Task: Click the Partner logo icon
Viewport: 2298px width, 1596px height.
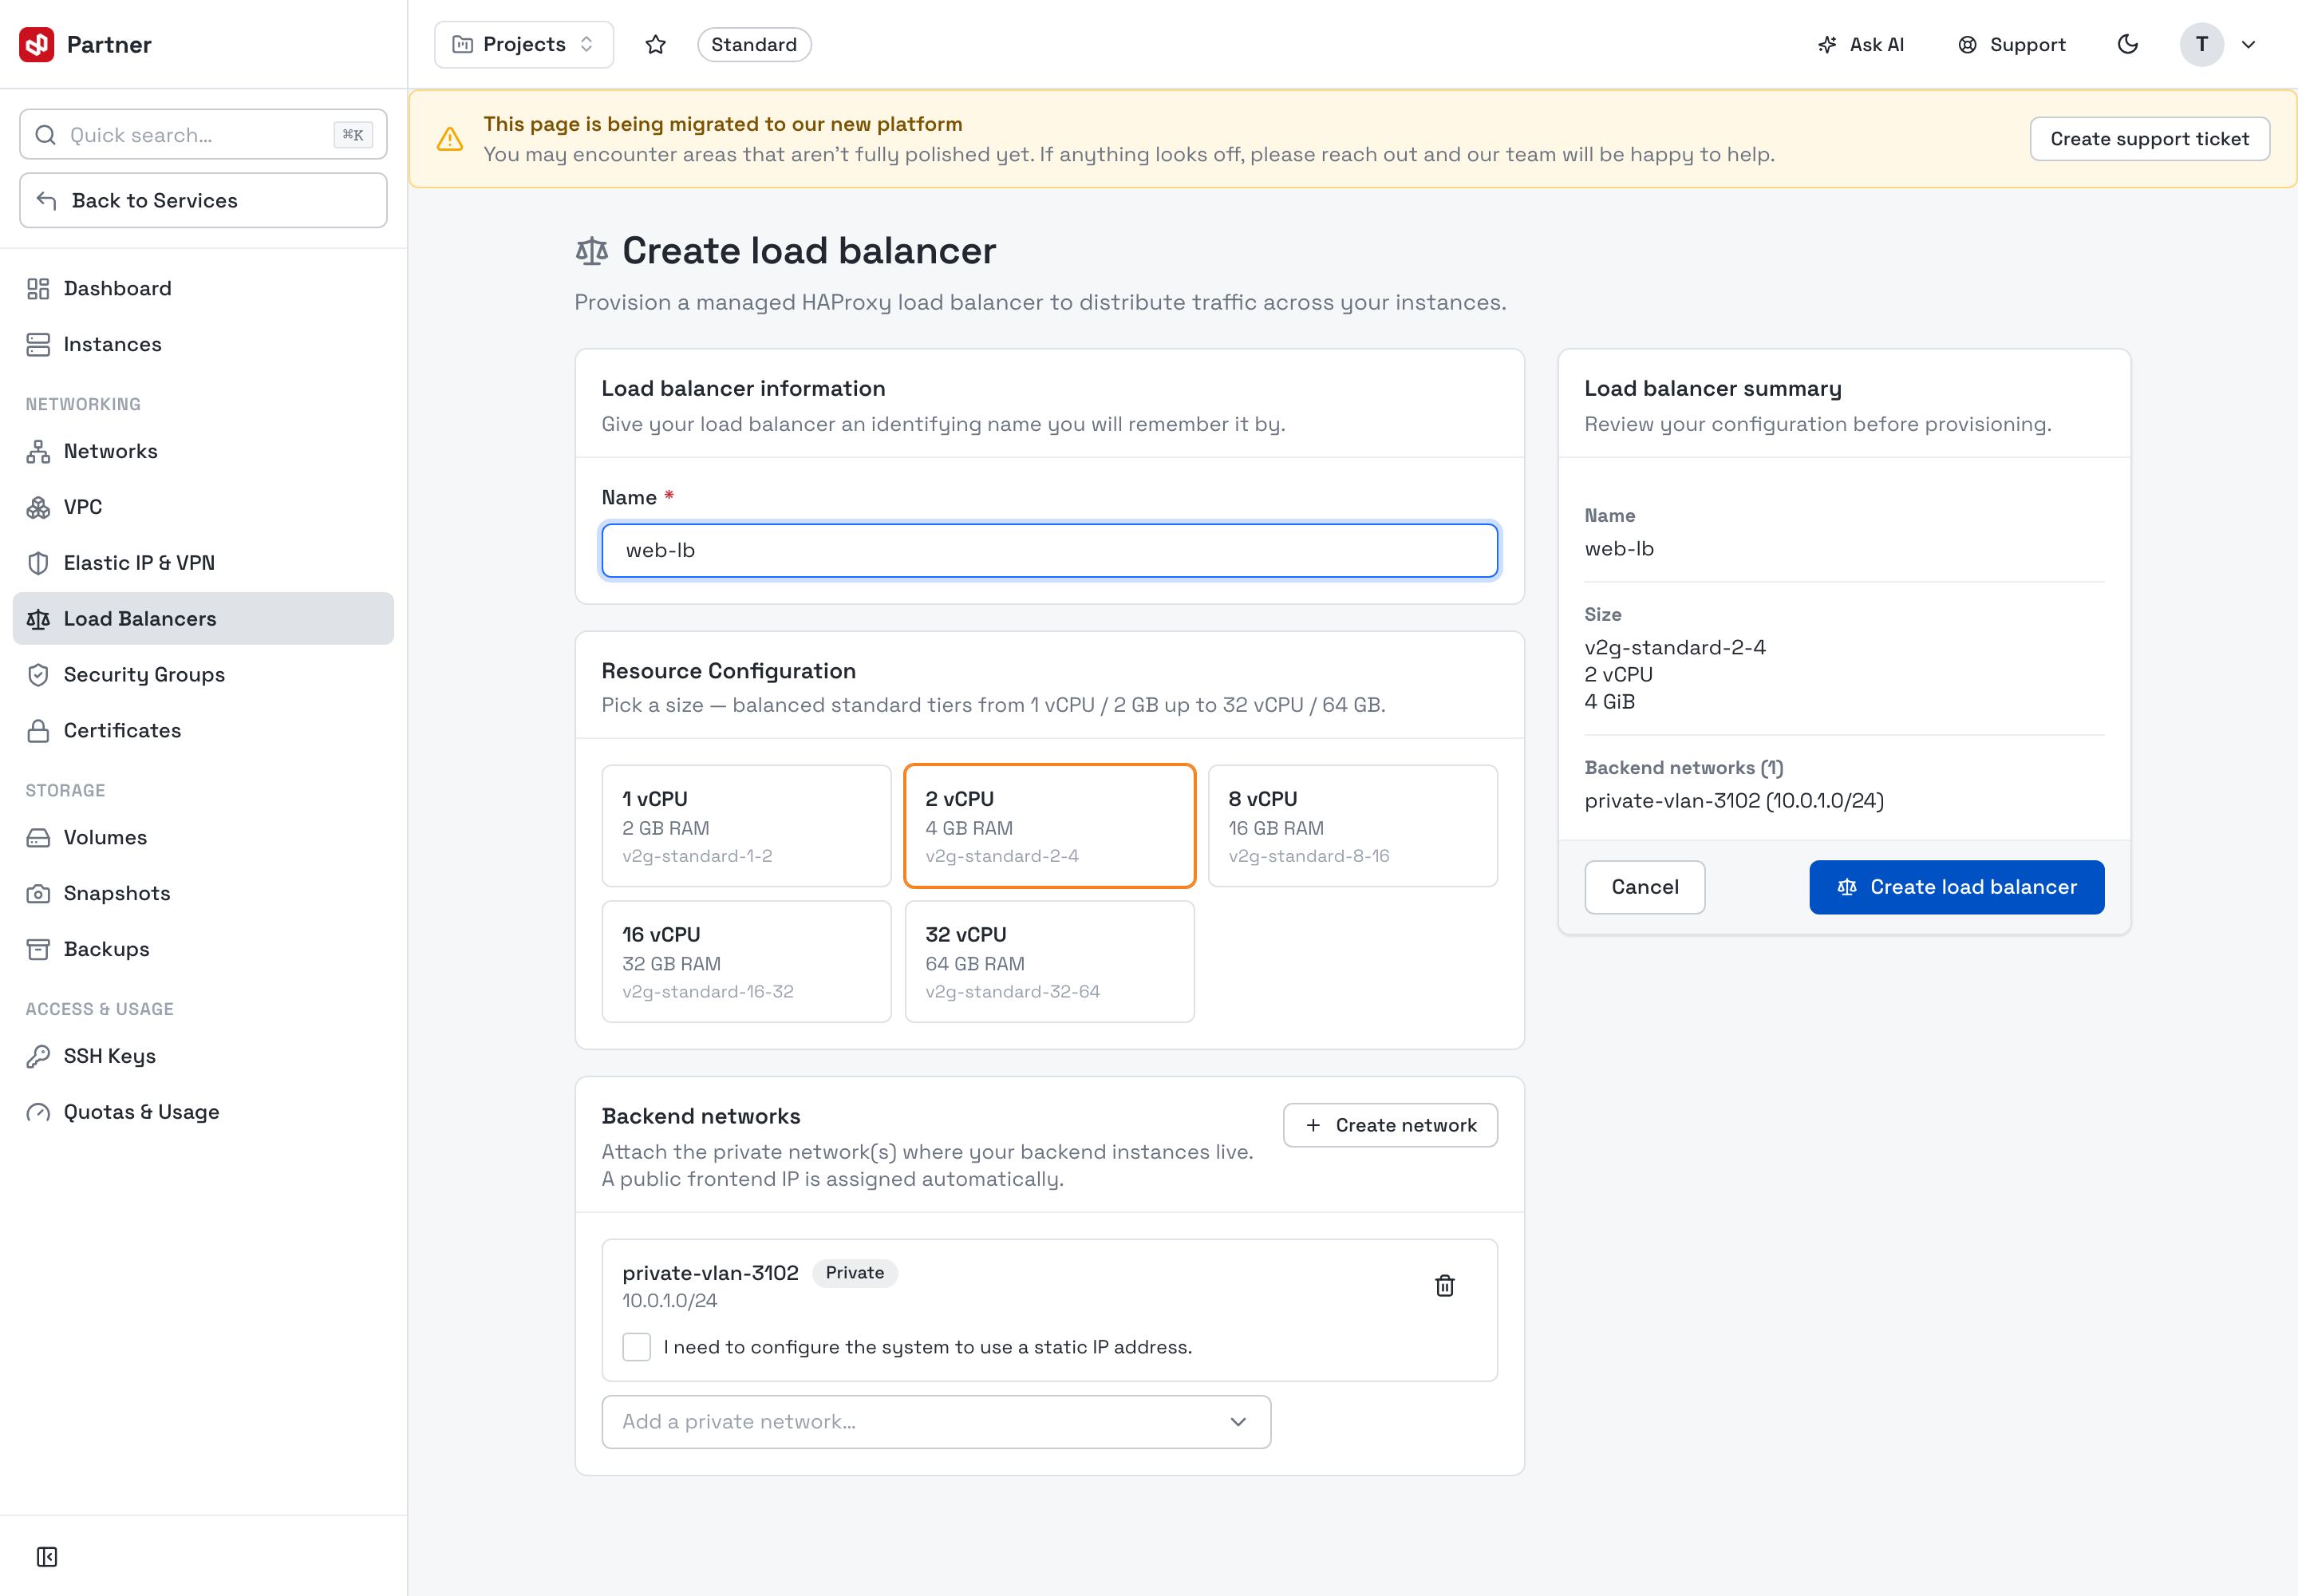Action: 37,44
